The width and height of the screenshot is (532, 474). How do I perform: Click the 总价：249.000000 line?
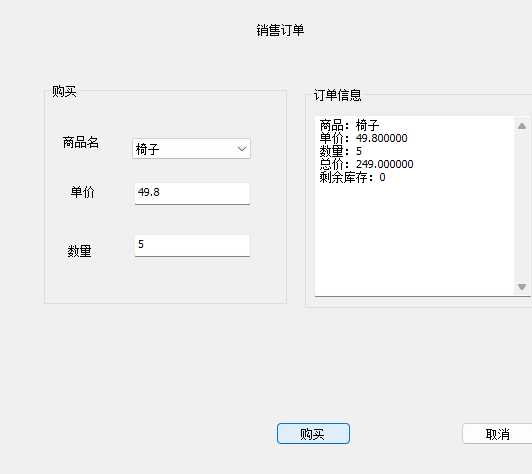click(x=366, y=164)
